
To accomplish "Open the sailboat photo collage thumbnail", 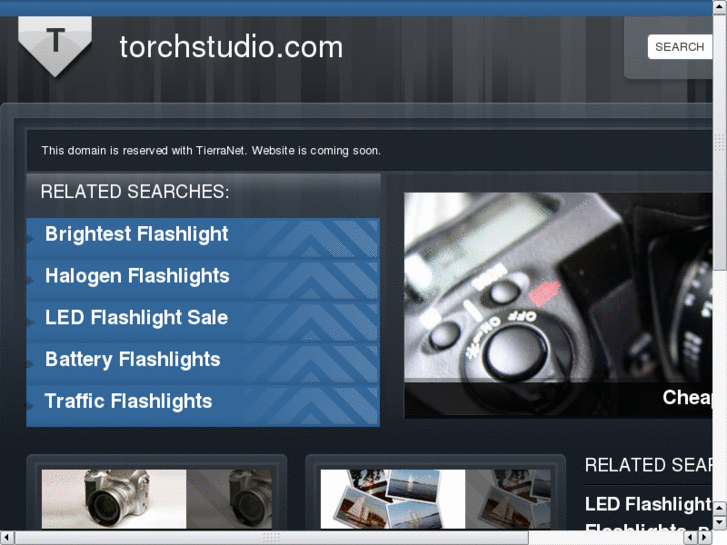I will (x=435, y=499).
